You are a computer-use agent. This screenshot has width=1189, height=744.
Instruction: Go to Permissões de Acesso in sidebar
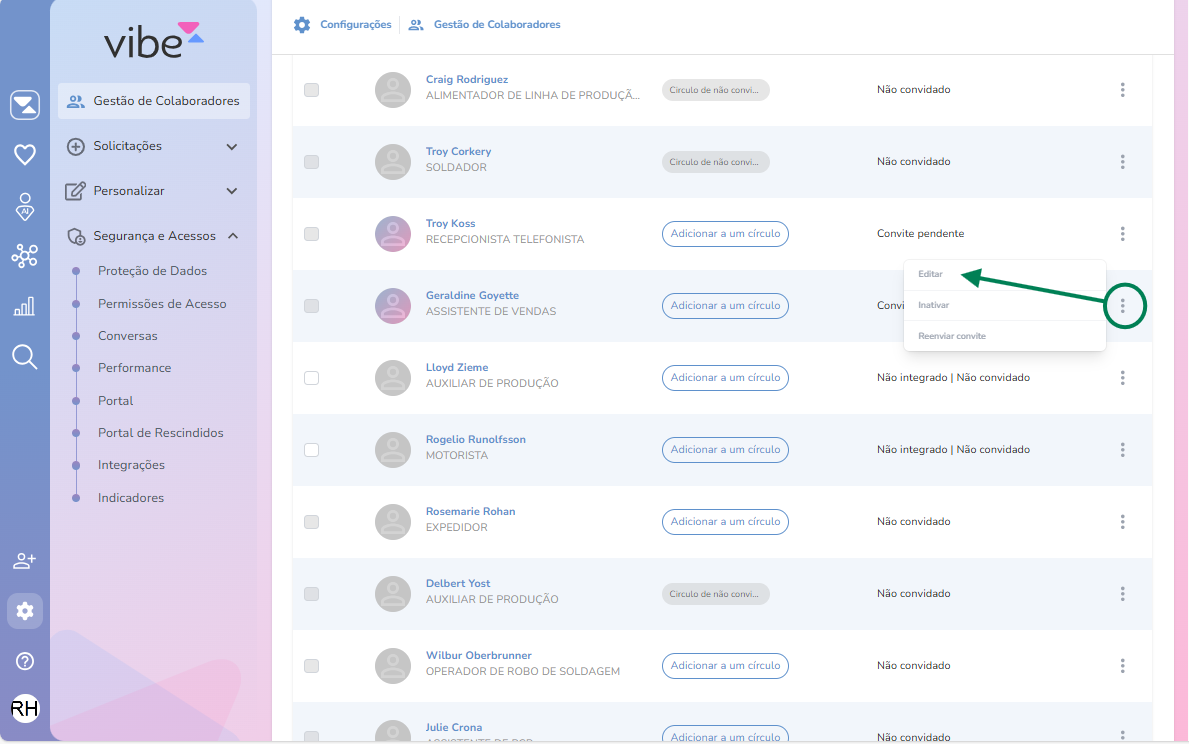162,304
